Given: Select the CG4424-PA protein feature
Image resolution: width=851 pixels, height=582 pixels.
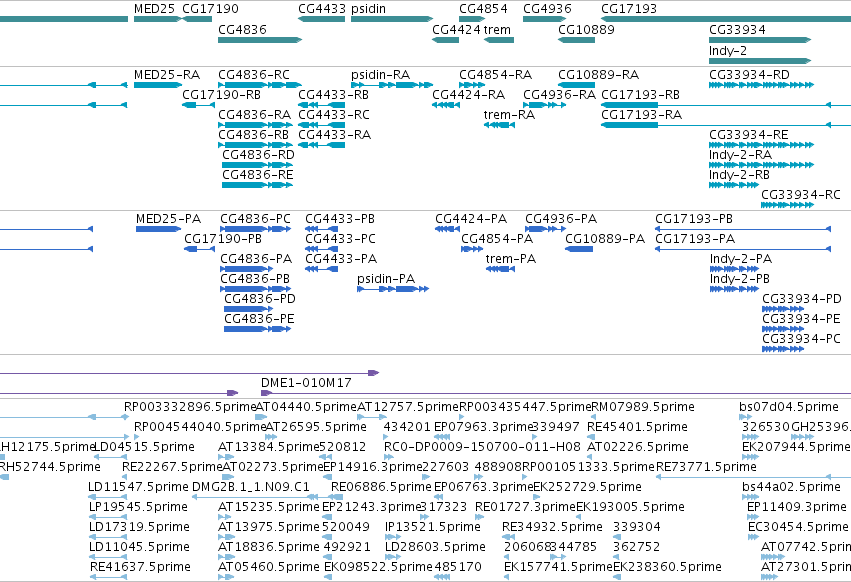Looking at the screenshot, I should click(447, 229).
